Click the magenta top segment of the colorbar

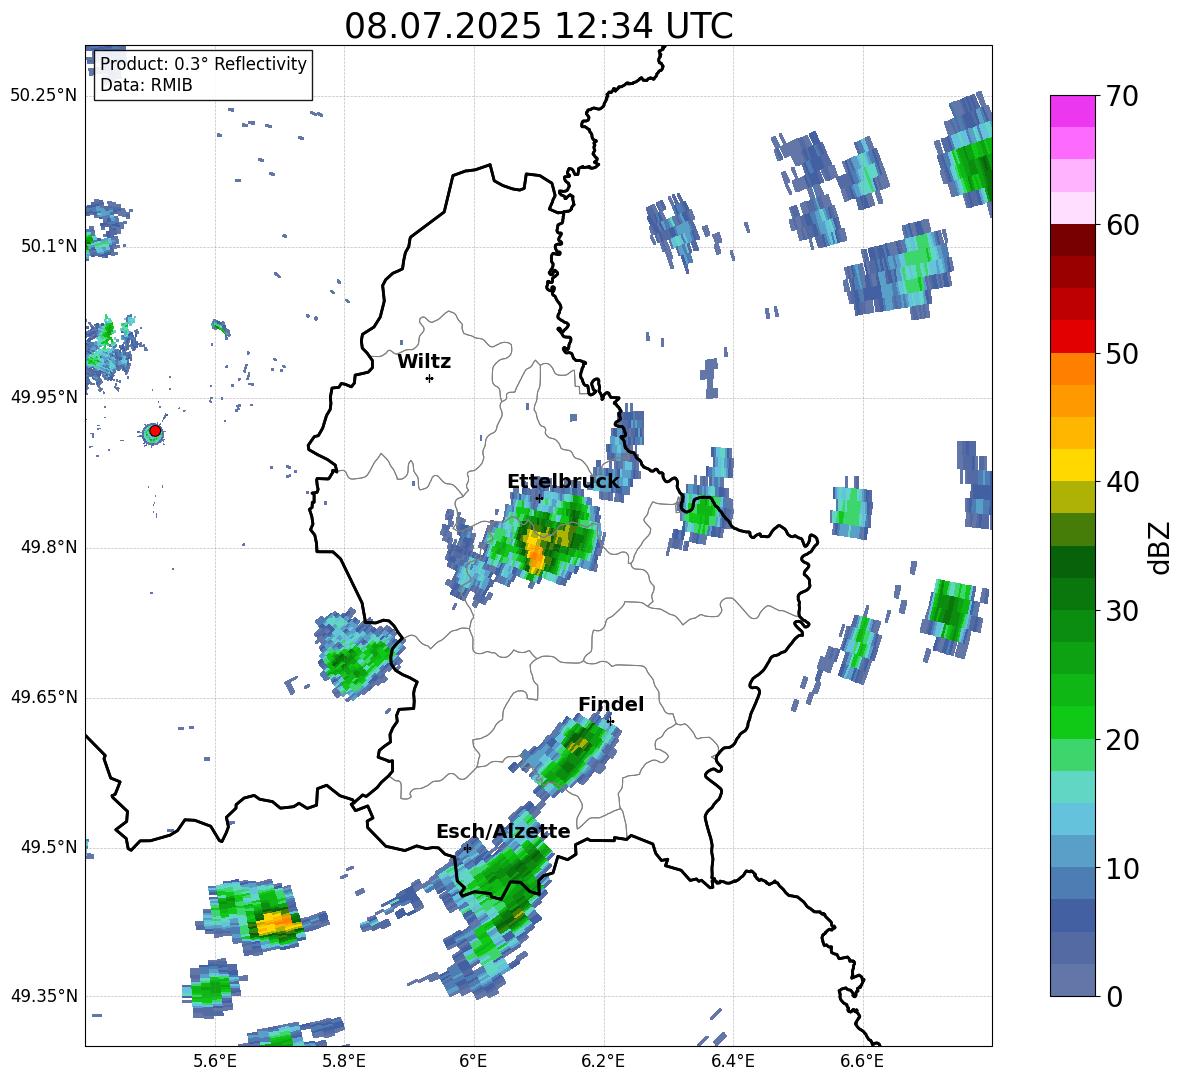click(1072, 111)
